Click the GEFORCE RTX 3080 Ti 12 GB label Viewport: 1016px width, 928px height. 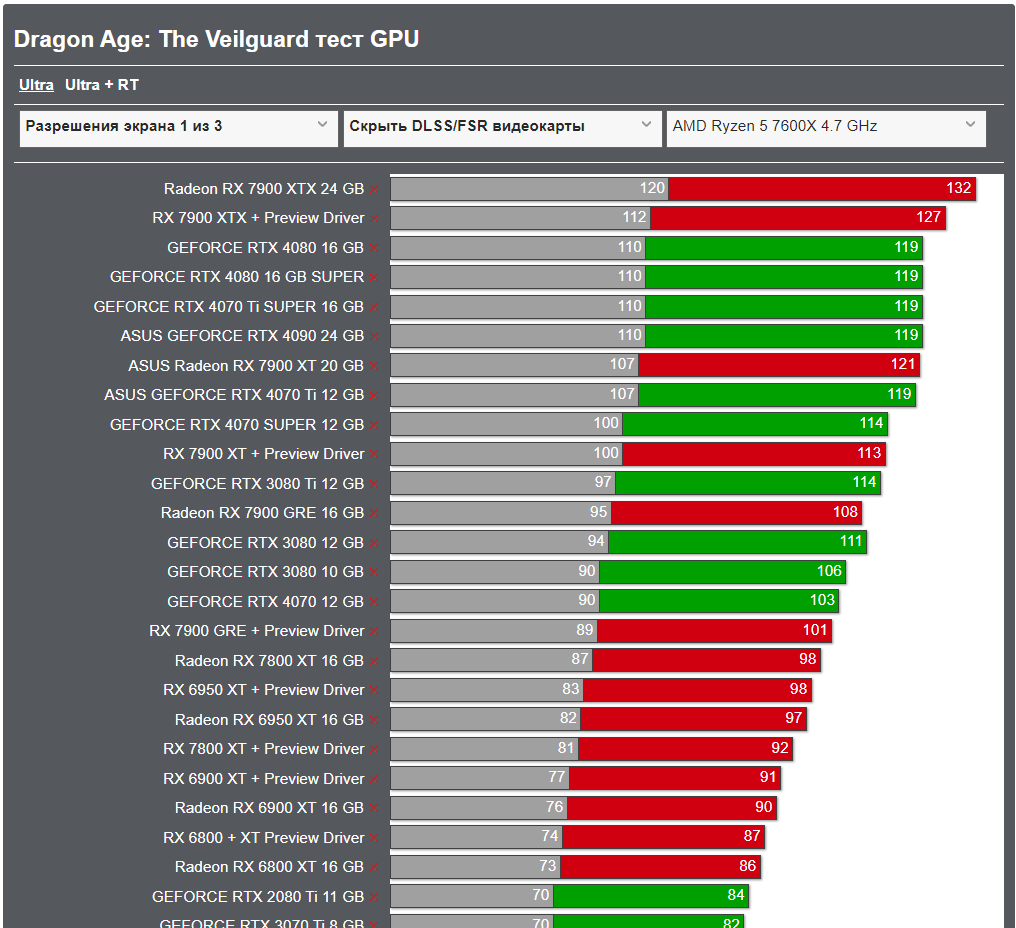tap(257, 484)
